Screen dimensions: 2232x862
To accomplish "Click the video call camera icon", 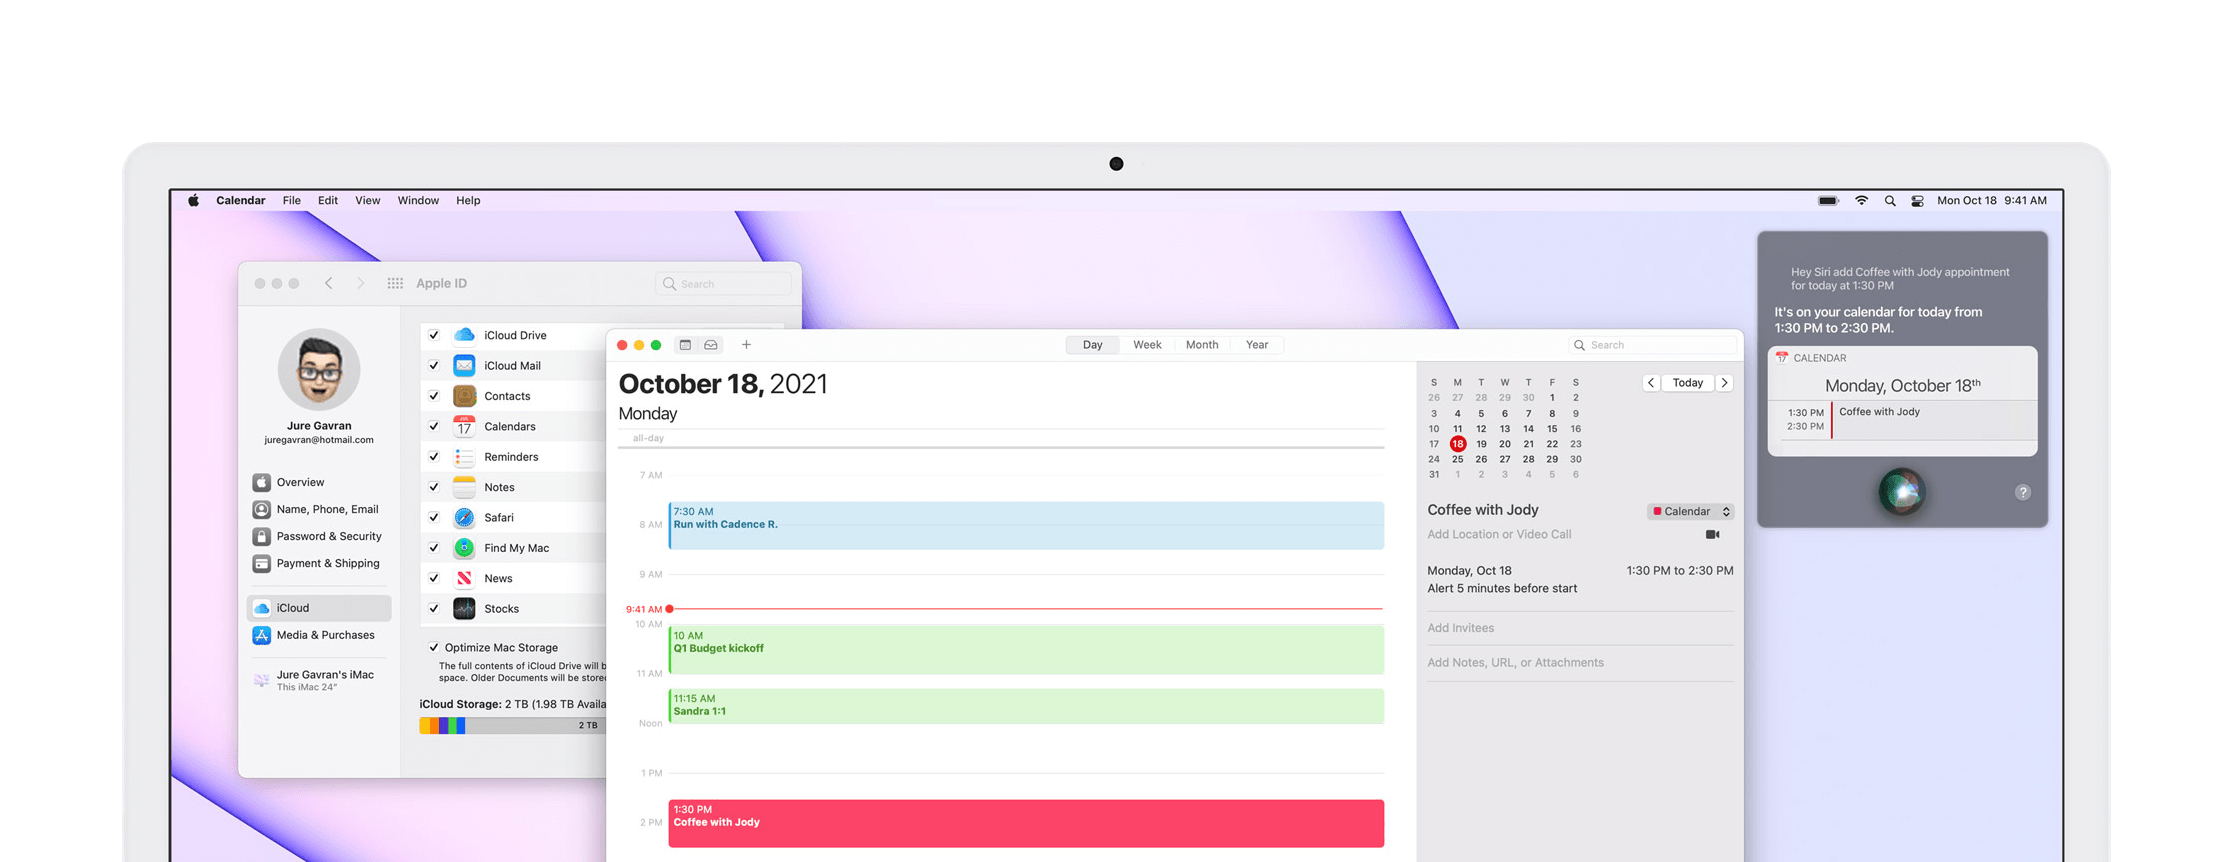I will coord(1712,535).
